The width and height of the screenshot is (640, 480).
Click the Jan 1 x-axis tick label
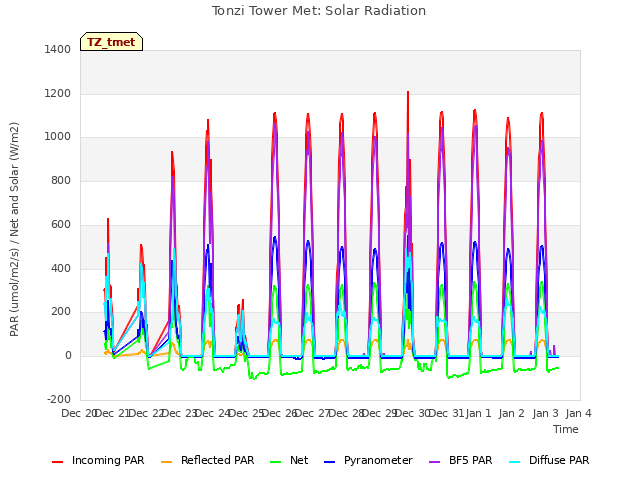tap(478, 413)
